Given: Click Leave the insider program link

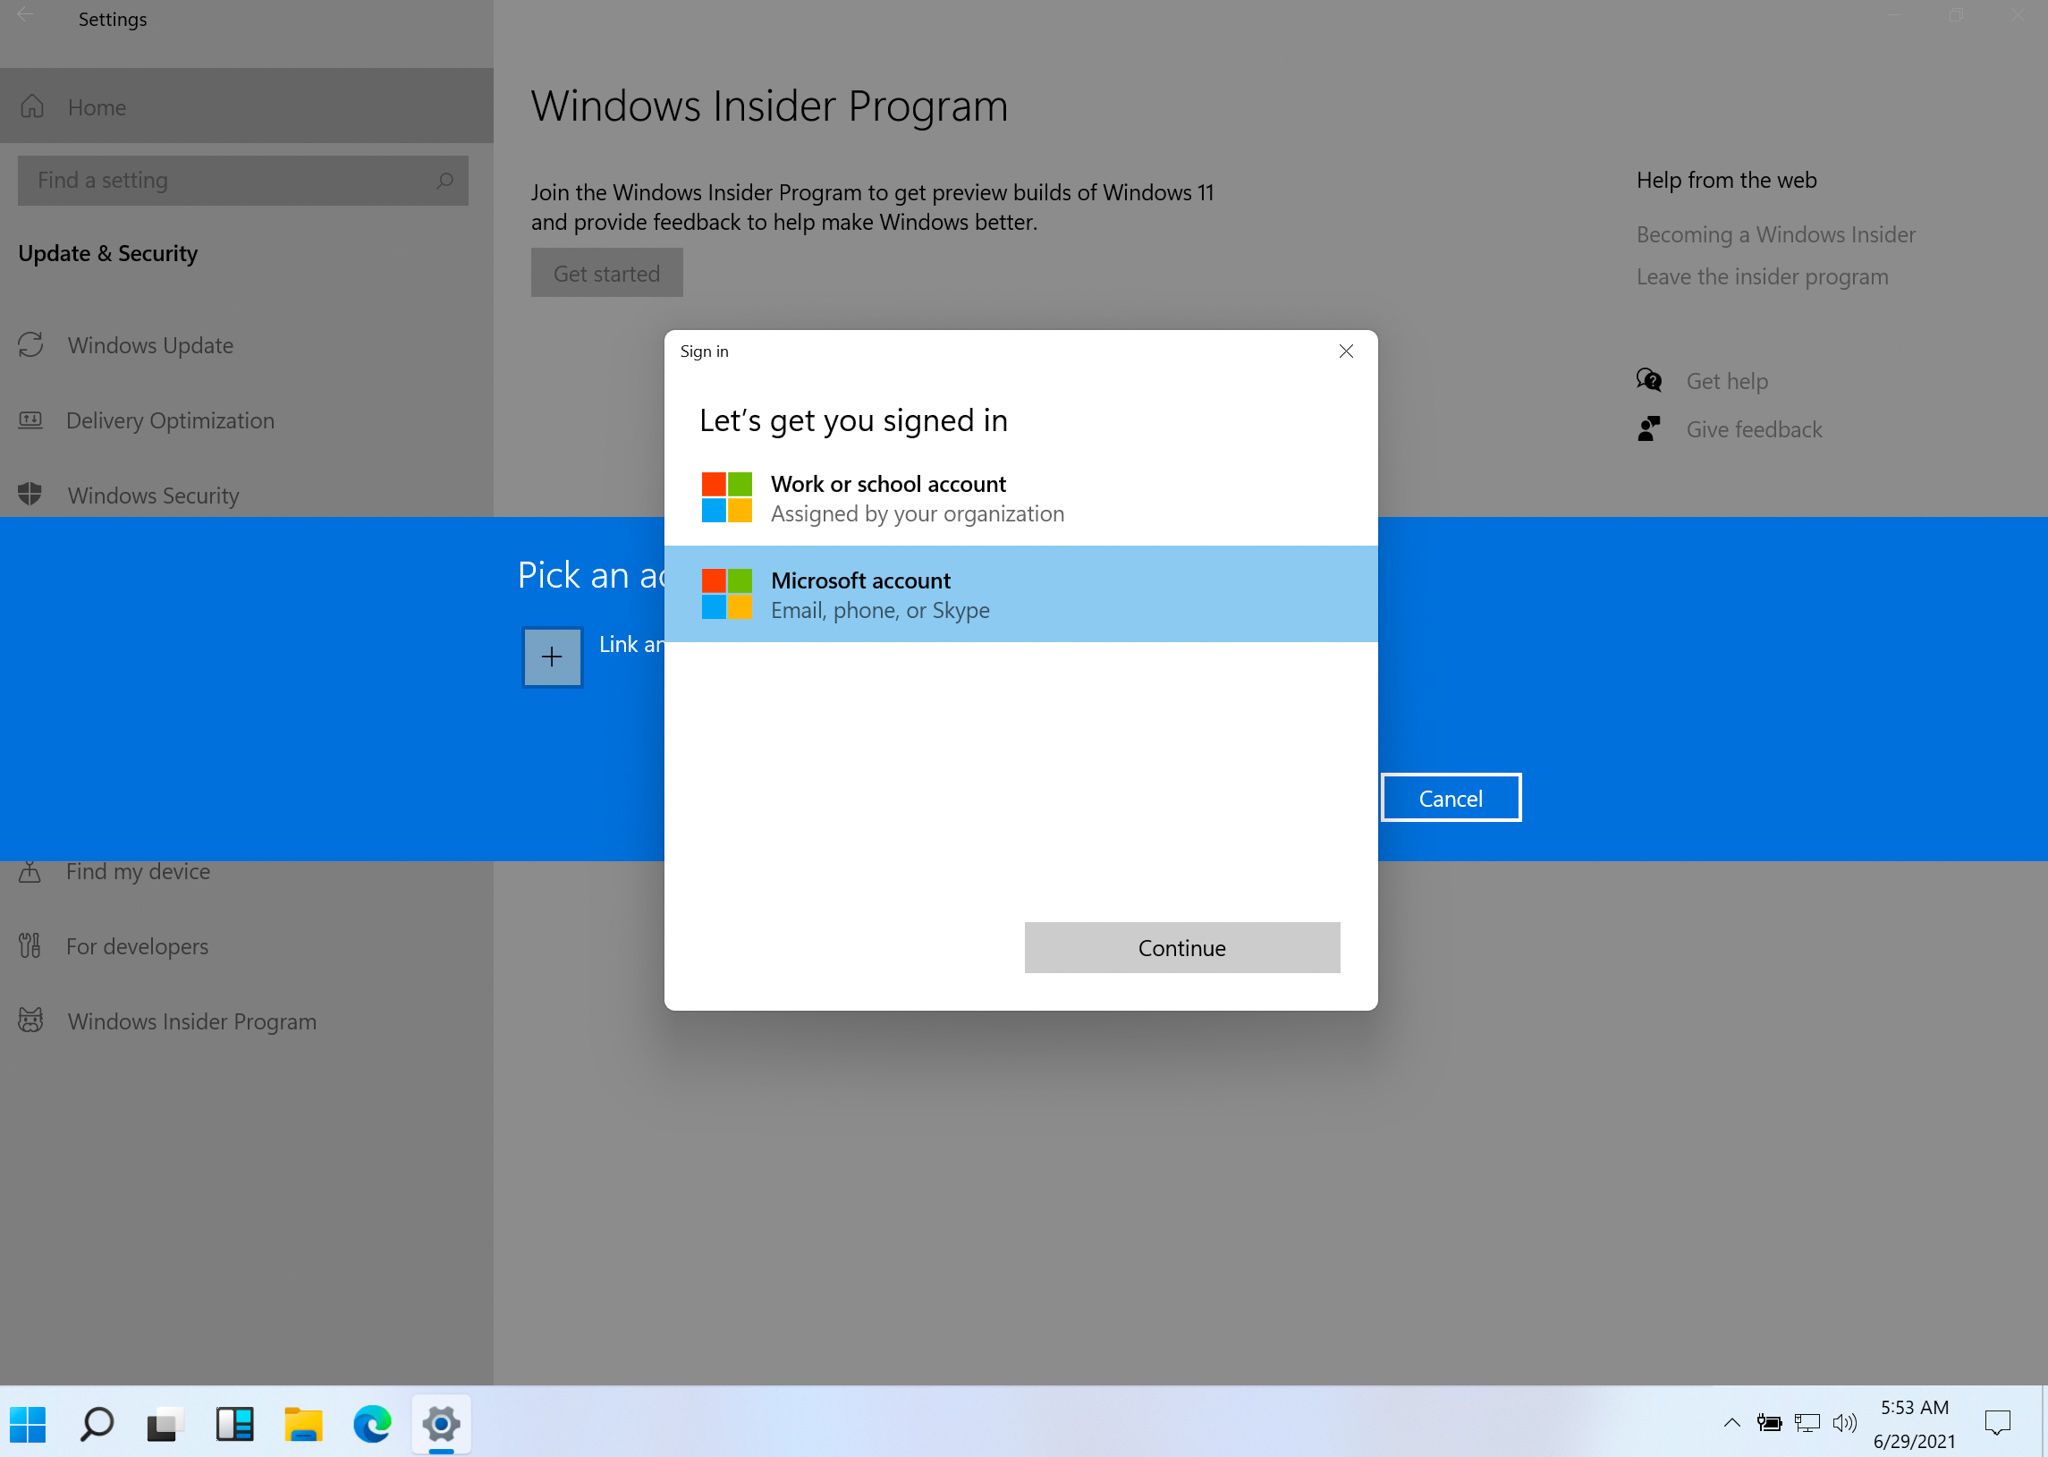Looking at the screenshot, I should point(1763,276).
